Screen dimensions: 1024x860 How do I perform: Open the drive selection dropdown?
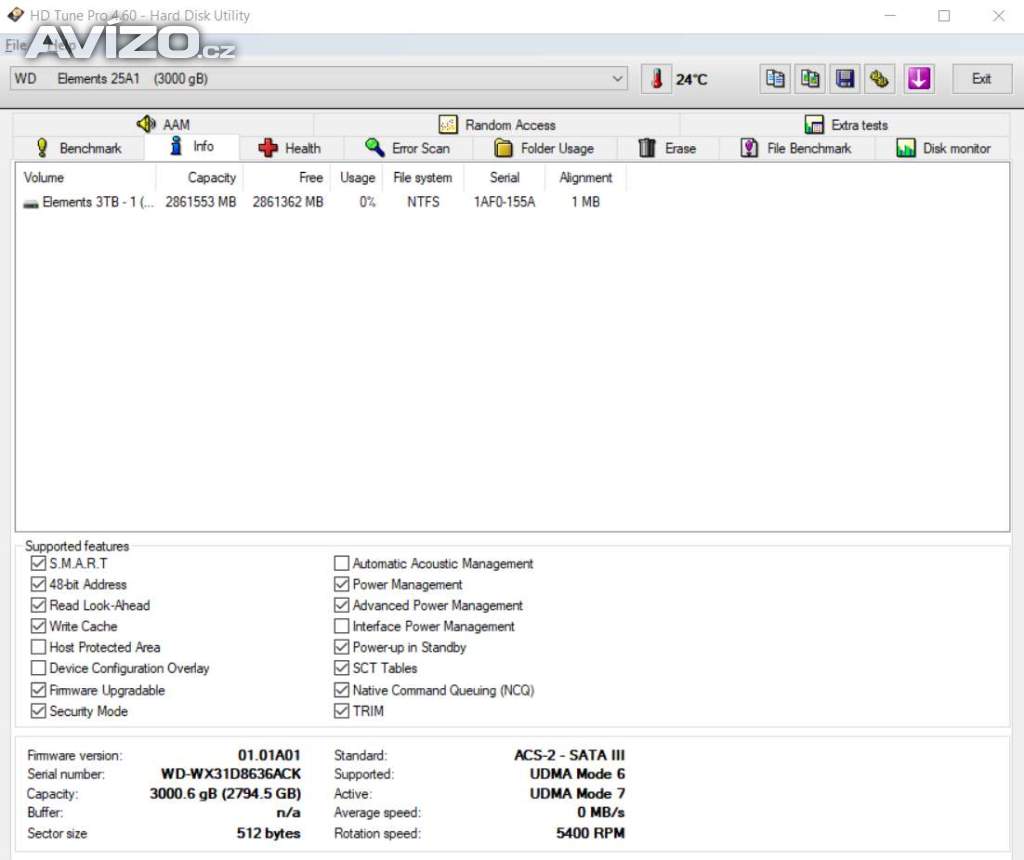[319, 79]
